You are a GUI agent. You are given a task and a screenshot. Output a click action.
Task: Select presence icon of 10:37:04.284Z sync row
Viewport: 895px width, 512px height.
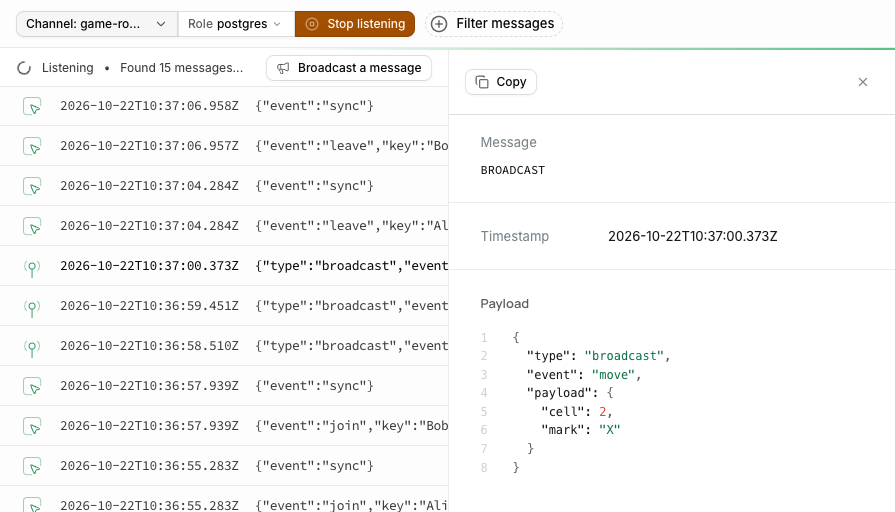[x=32, y=186]
